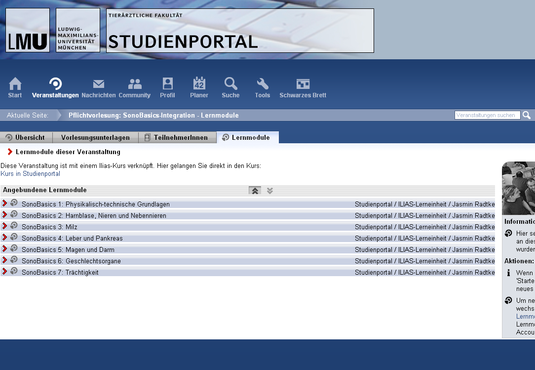This screenshot has width=535, height=370.
Task: Select the Lernmodule tab
Action: [248, 138]
